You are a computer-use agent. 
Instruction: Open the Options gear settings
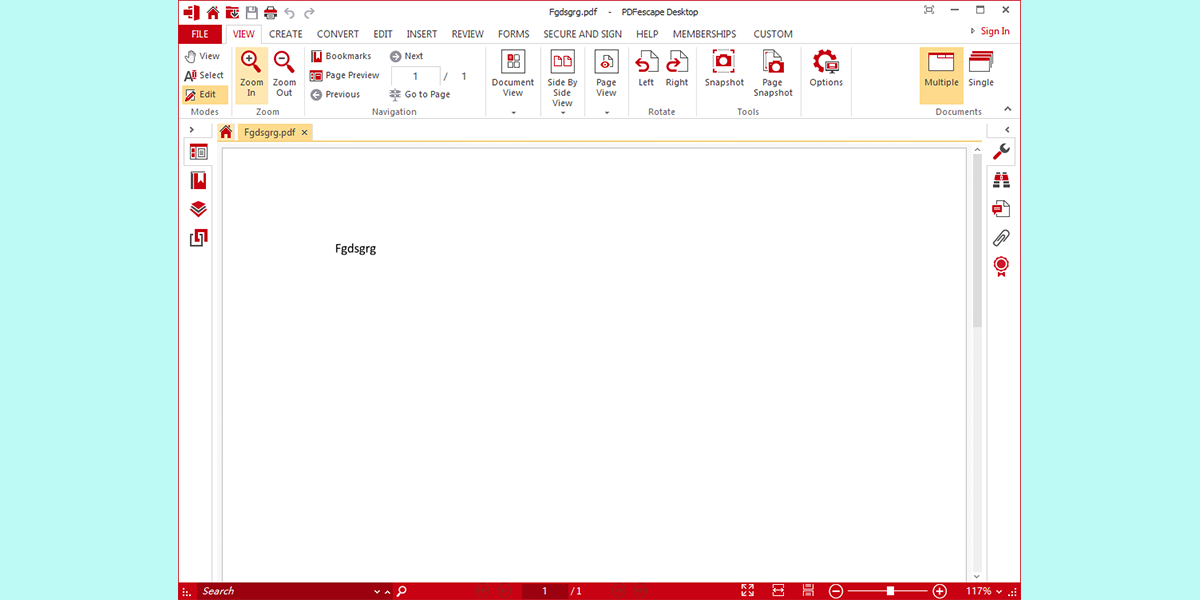[x=826, y=64]
